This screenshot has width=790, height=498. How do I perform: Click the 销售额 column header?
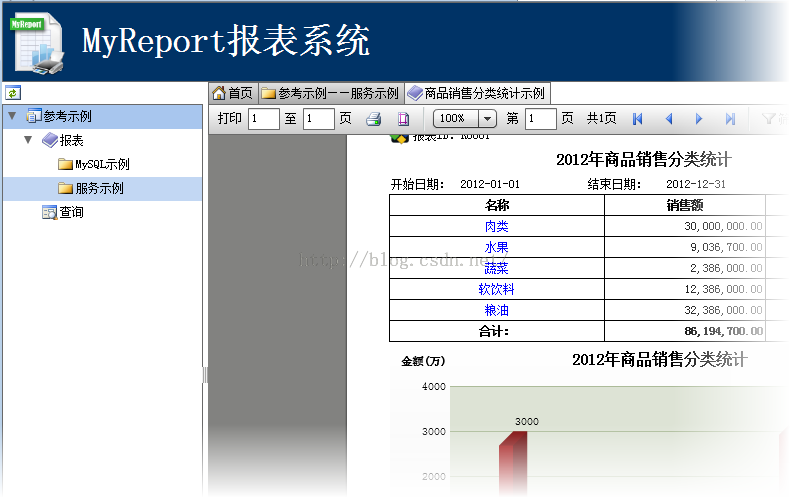click(685, 205)
